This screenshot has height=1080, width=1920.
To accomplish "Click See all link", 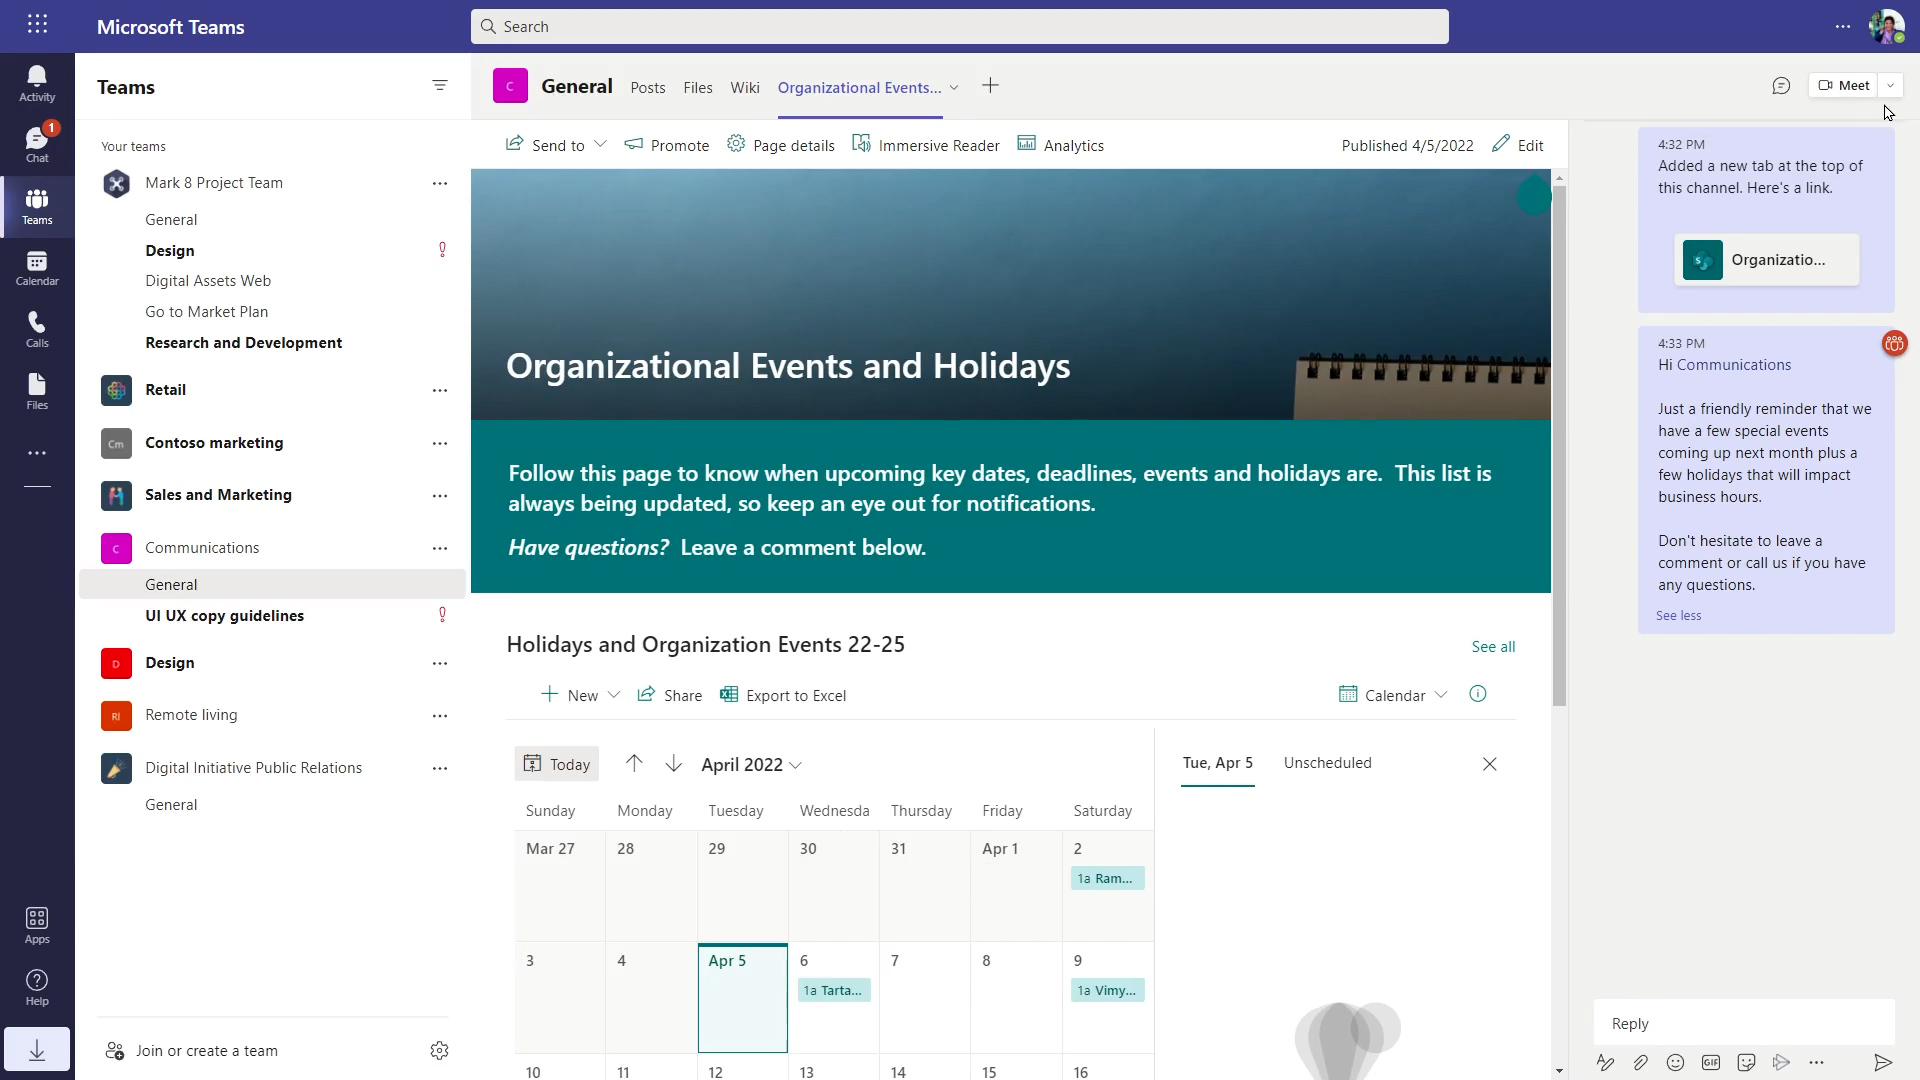I will pyautogui.click(x=1493, y=647).
